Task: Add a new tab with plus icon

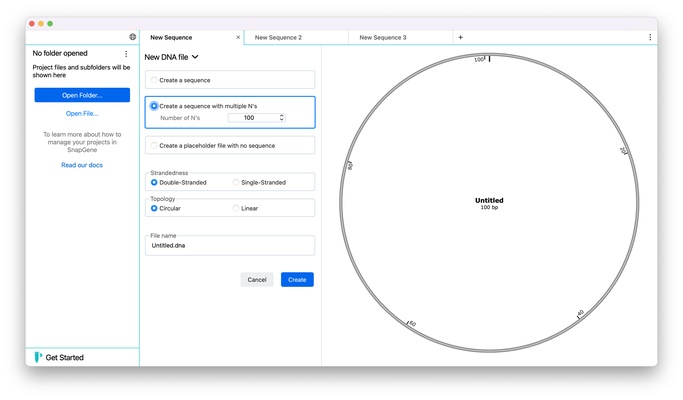Action: click(460, 37)
